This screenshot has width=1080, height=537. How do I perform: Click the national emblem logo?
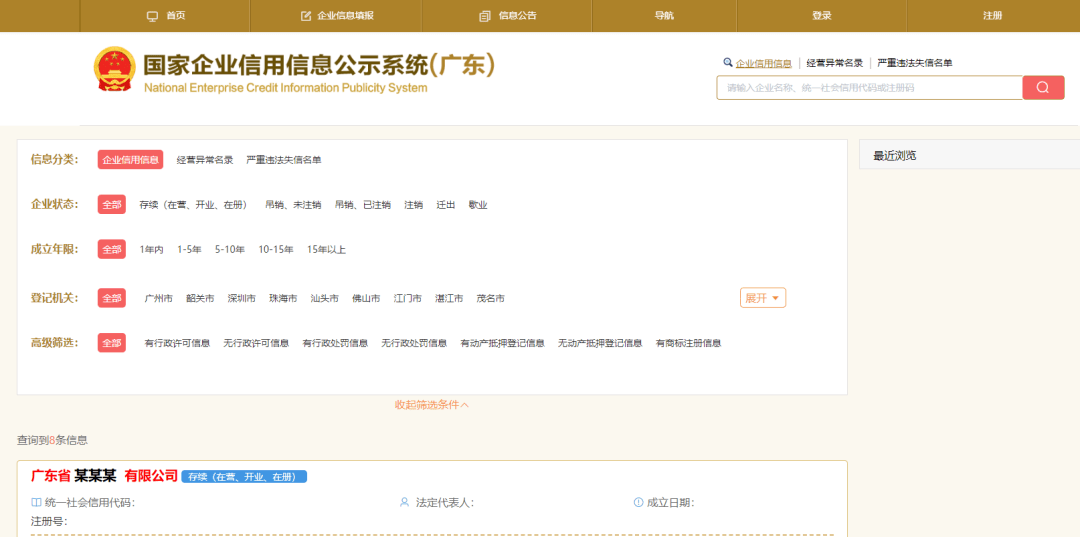(x=114, y=69)
